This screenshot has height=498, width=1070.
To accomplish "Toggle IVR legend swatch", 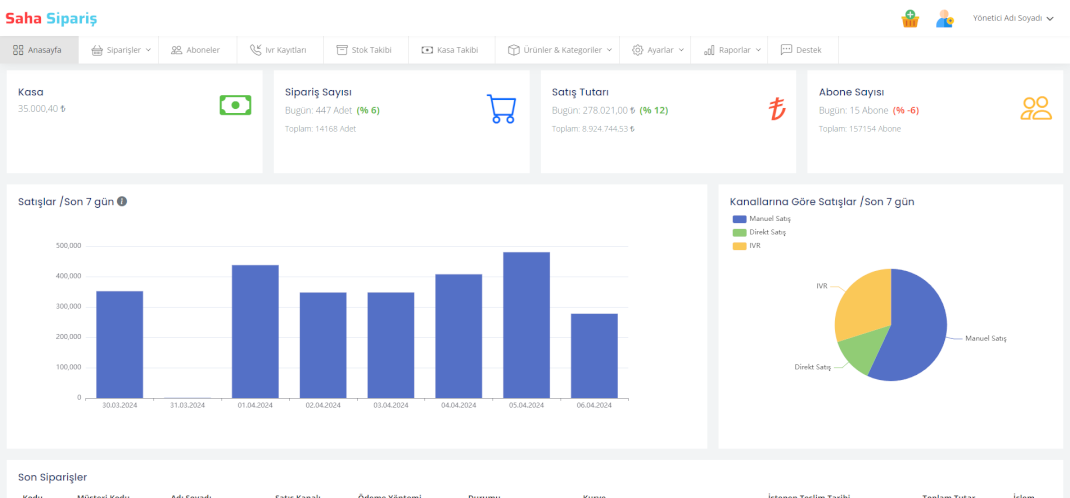I will (739, 246).
